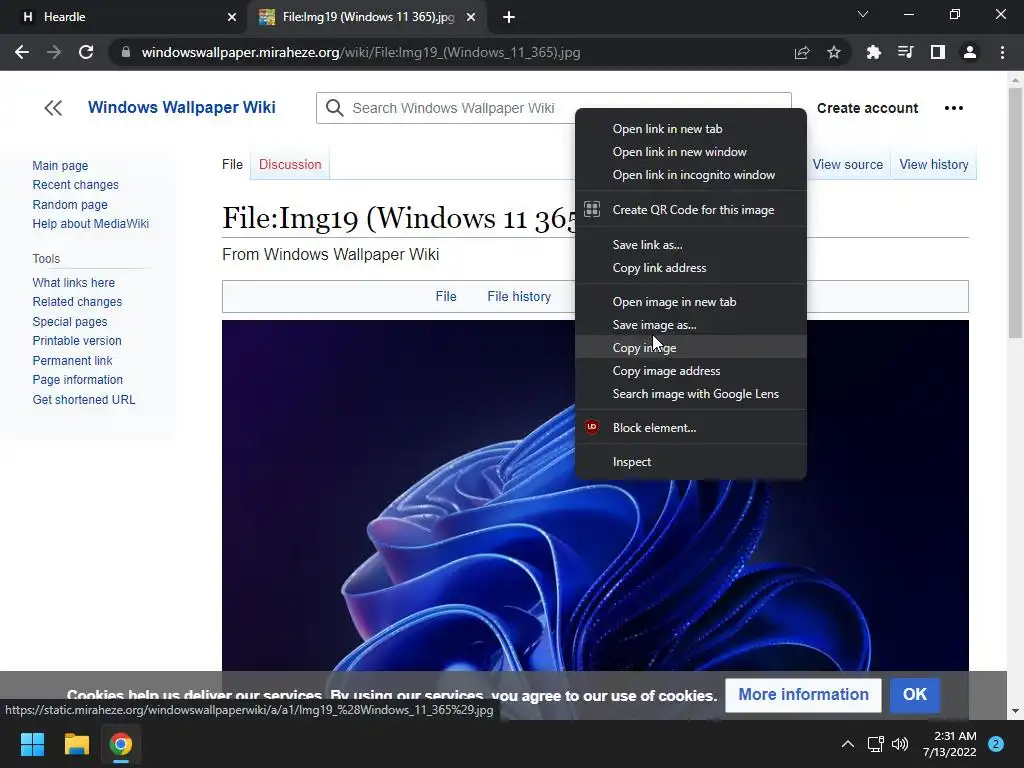
Task: Select Save link as...
Action: coord(690,244)
